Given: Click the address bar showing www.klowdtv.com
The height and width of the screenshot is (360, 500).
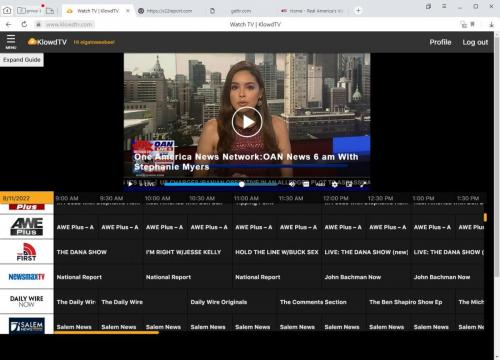Looking at the screenshot, I should [69, 24].
